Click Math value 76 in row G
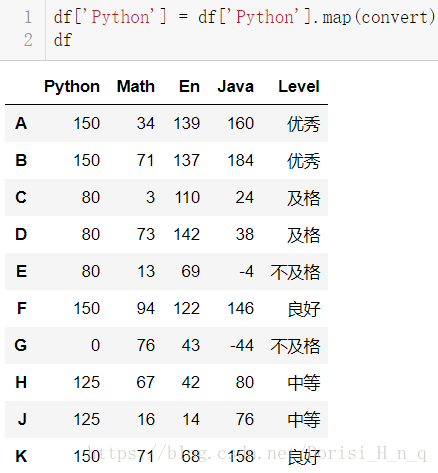Viewport: 438px width, 473px height. point(146,345)
